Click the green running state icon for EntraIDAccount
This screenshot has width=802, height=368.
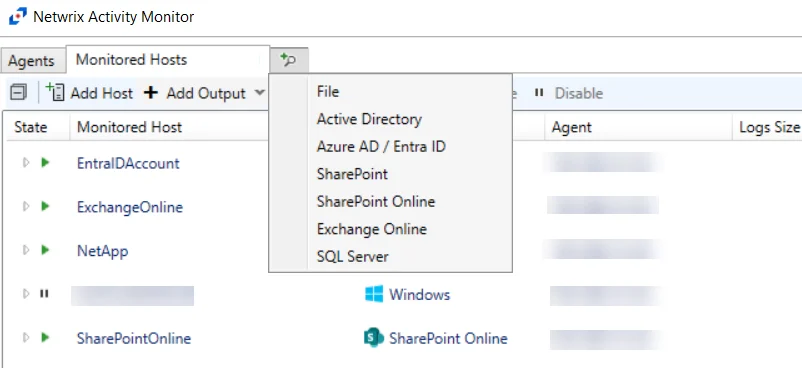point(46,163)
